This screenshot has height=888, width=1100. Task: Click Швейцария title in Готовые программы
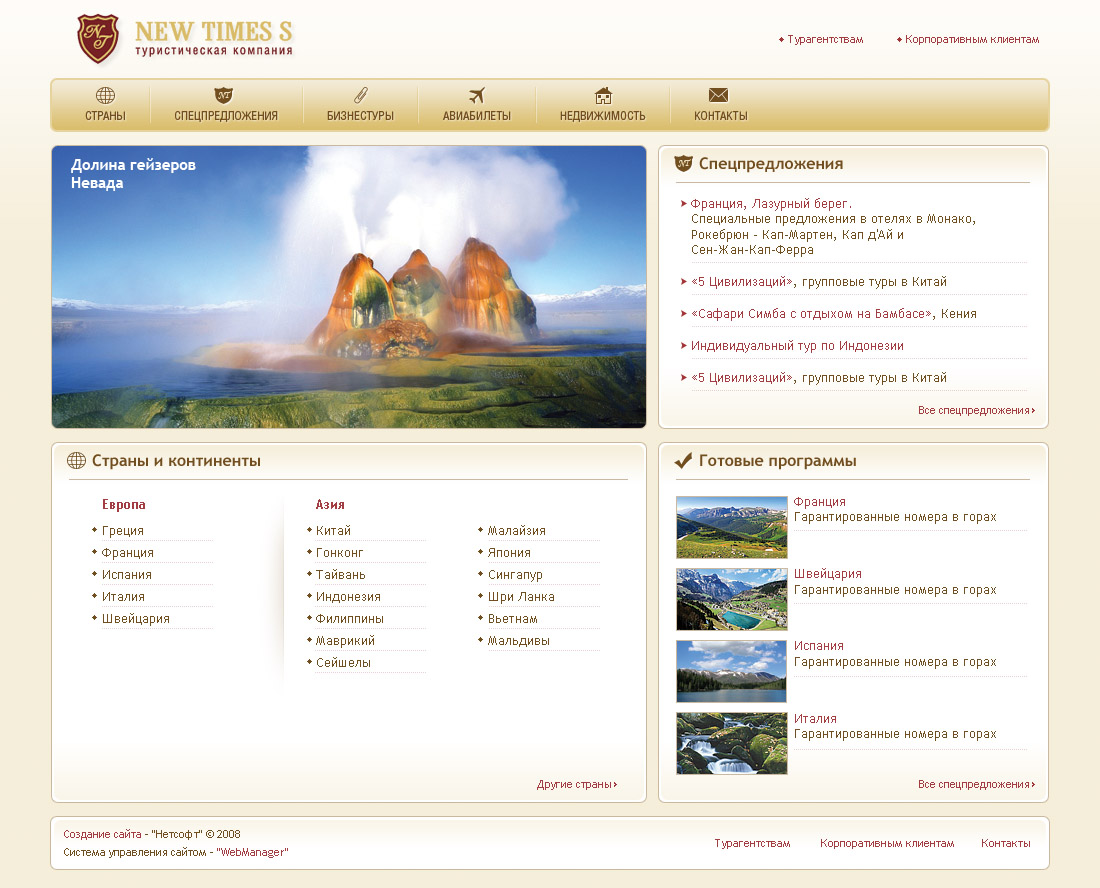828,574
